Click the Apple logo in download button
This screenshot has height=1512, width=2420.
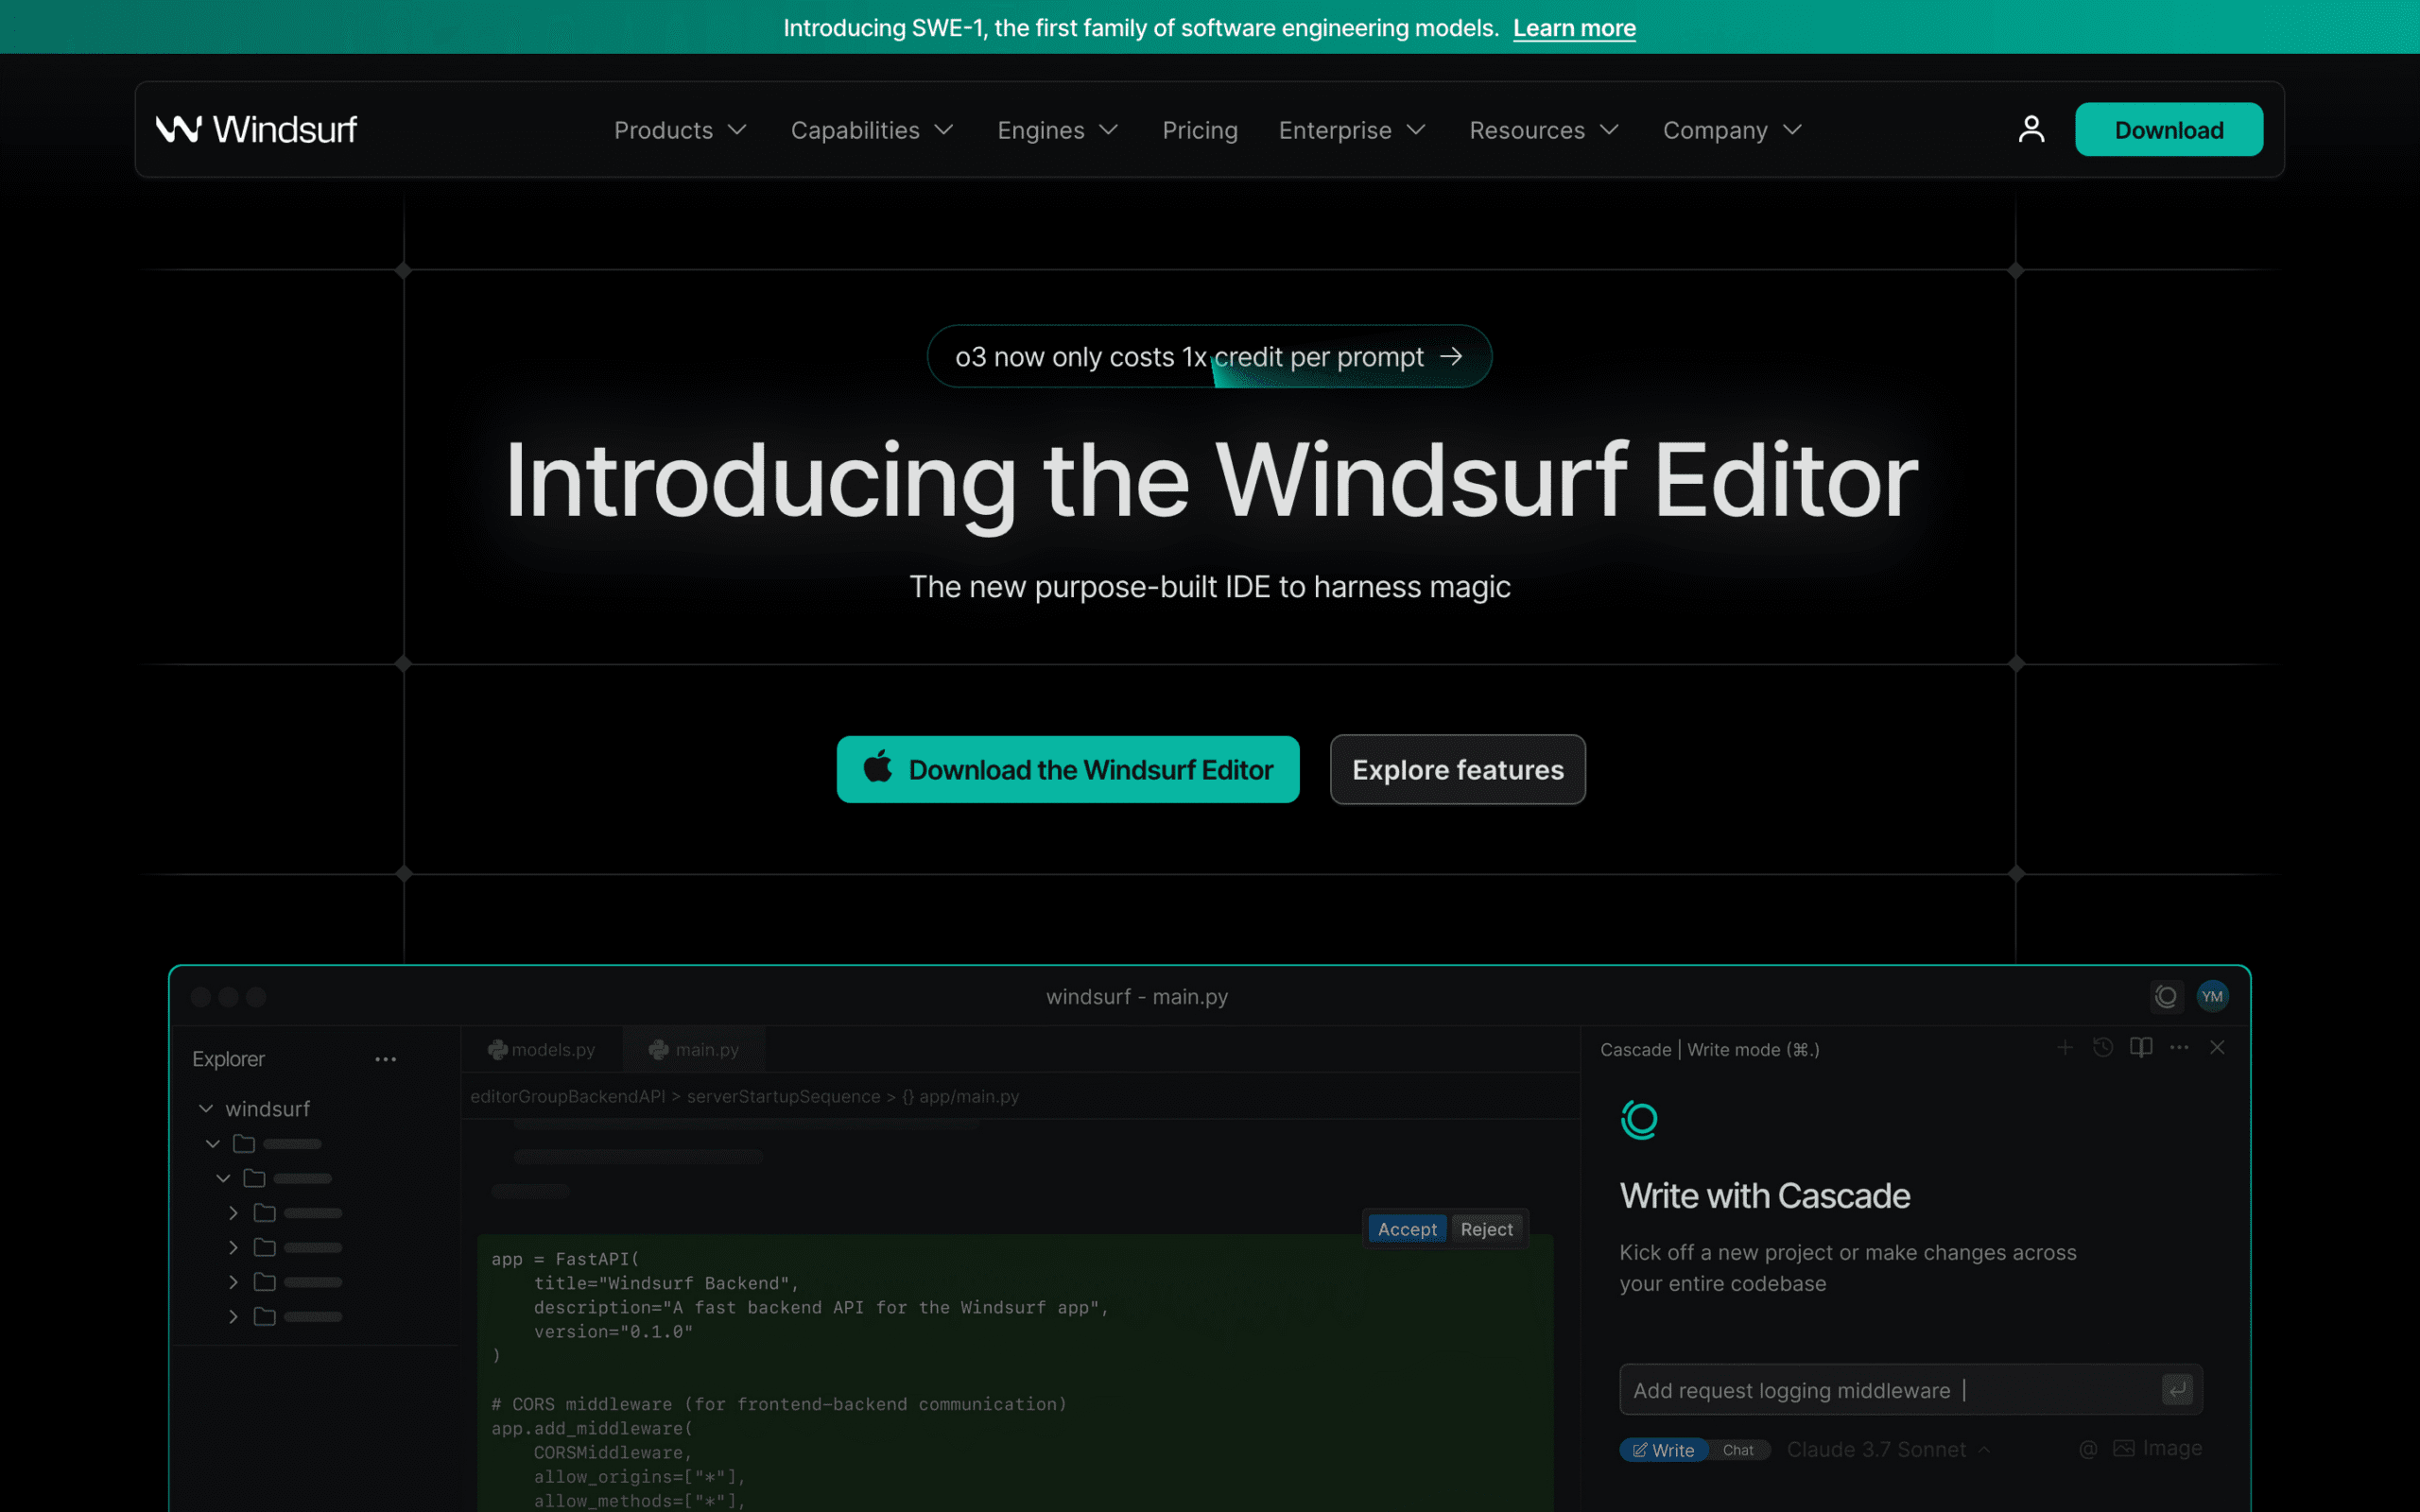pyautogui.click(x=877, y=767)
